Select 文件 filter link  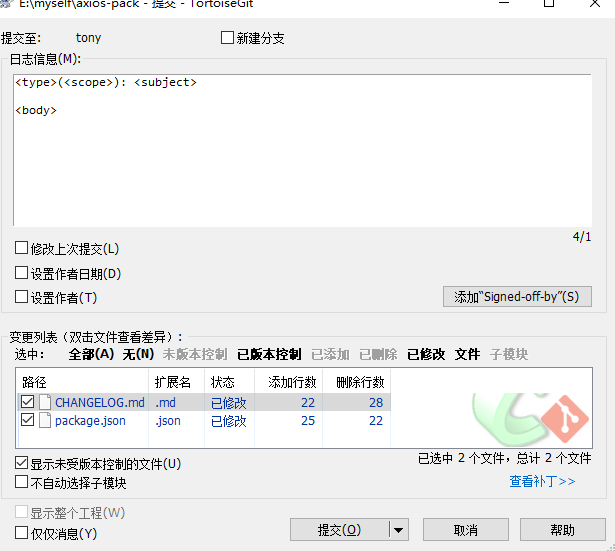(467, 354)
